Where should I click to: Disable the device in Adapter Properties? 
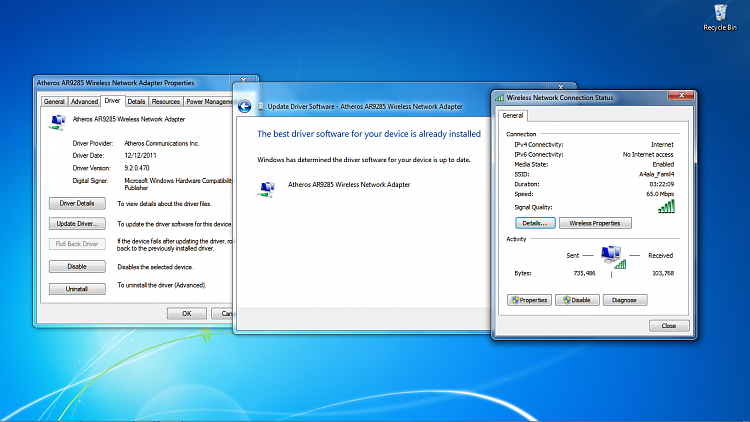77,267
